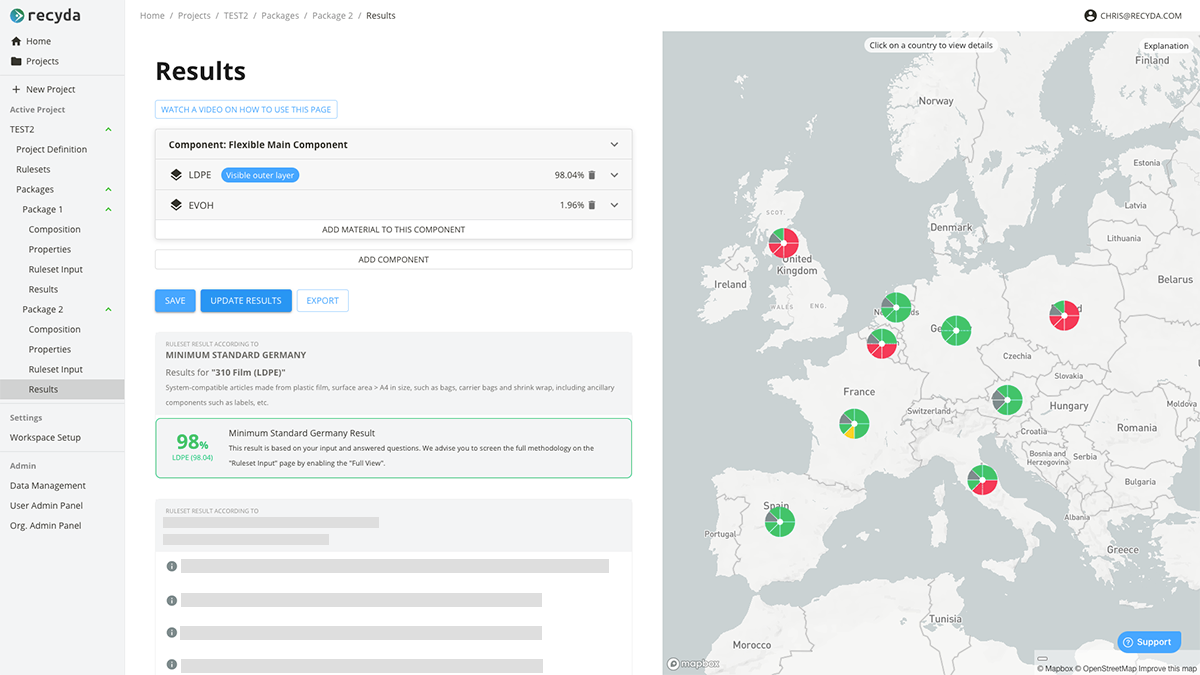The width and height of the screenshot is (1200, 675).
Task: Click the second info icon in loading results
Action: pos(172,600)
